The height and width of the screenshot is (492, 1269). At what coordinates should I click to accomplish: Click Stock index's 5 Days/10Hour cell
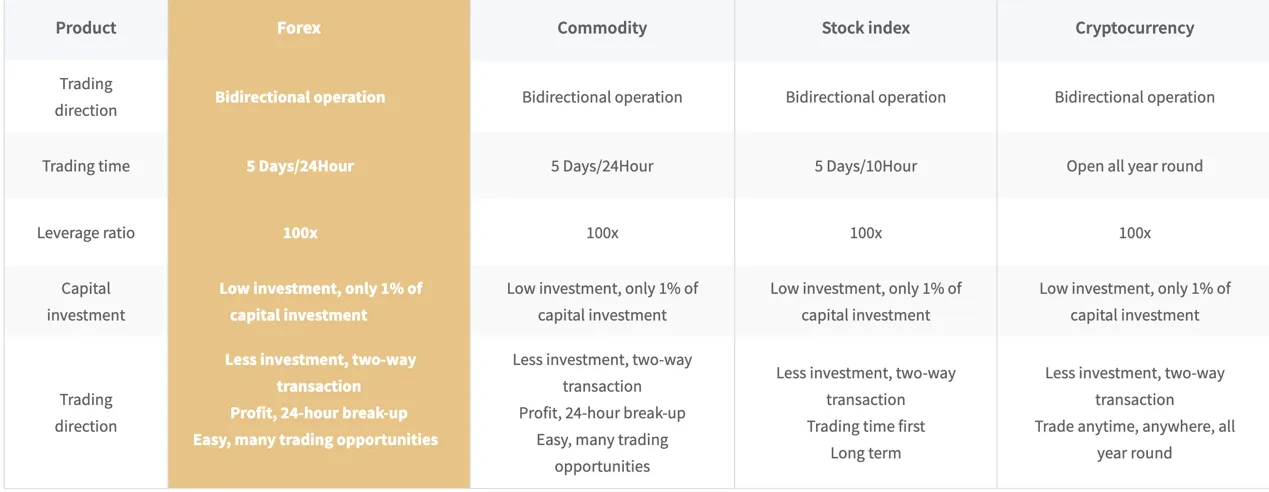[x=866, y=166]
